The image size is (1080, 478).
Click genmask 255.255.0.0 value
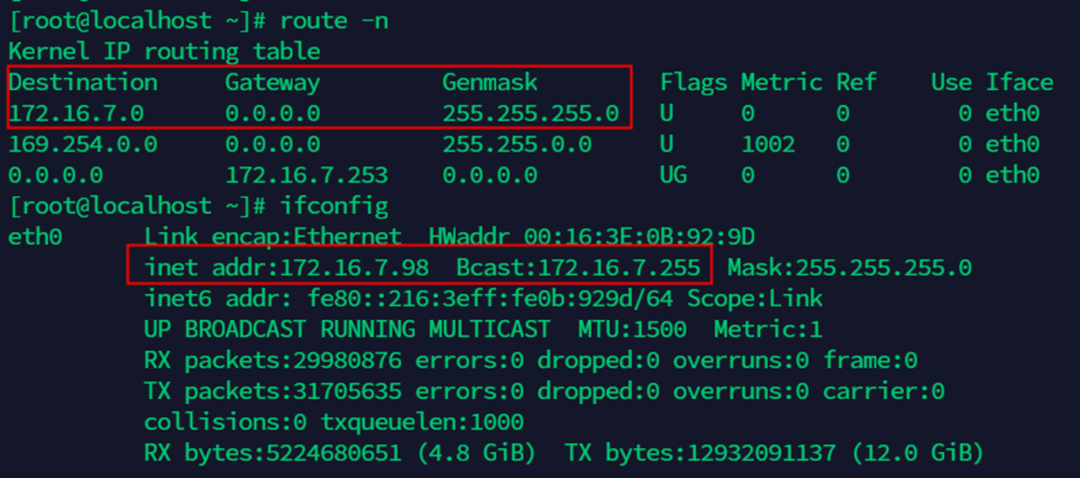[517, 145]
